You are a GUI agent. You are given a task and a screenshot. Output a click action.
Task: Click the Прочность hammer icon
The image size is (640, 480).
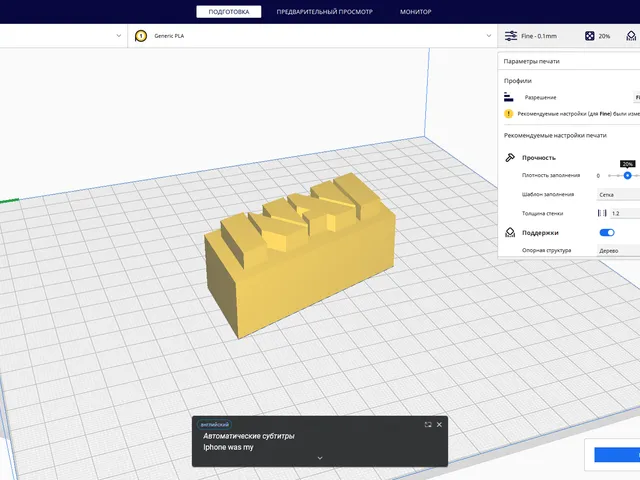[510, 158]
